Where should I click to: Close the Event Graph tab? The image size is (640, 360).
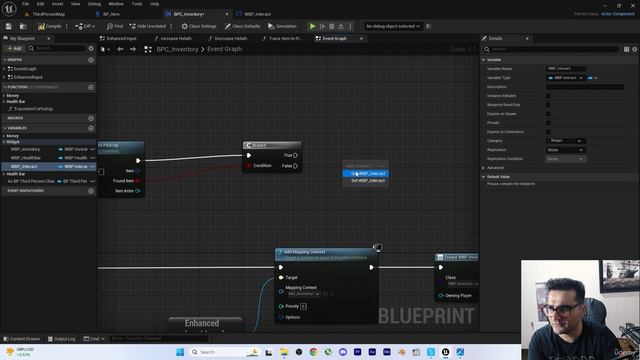361,38
